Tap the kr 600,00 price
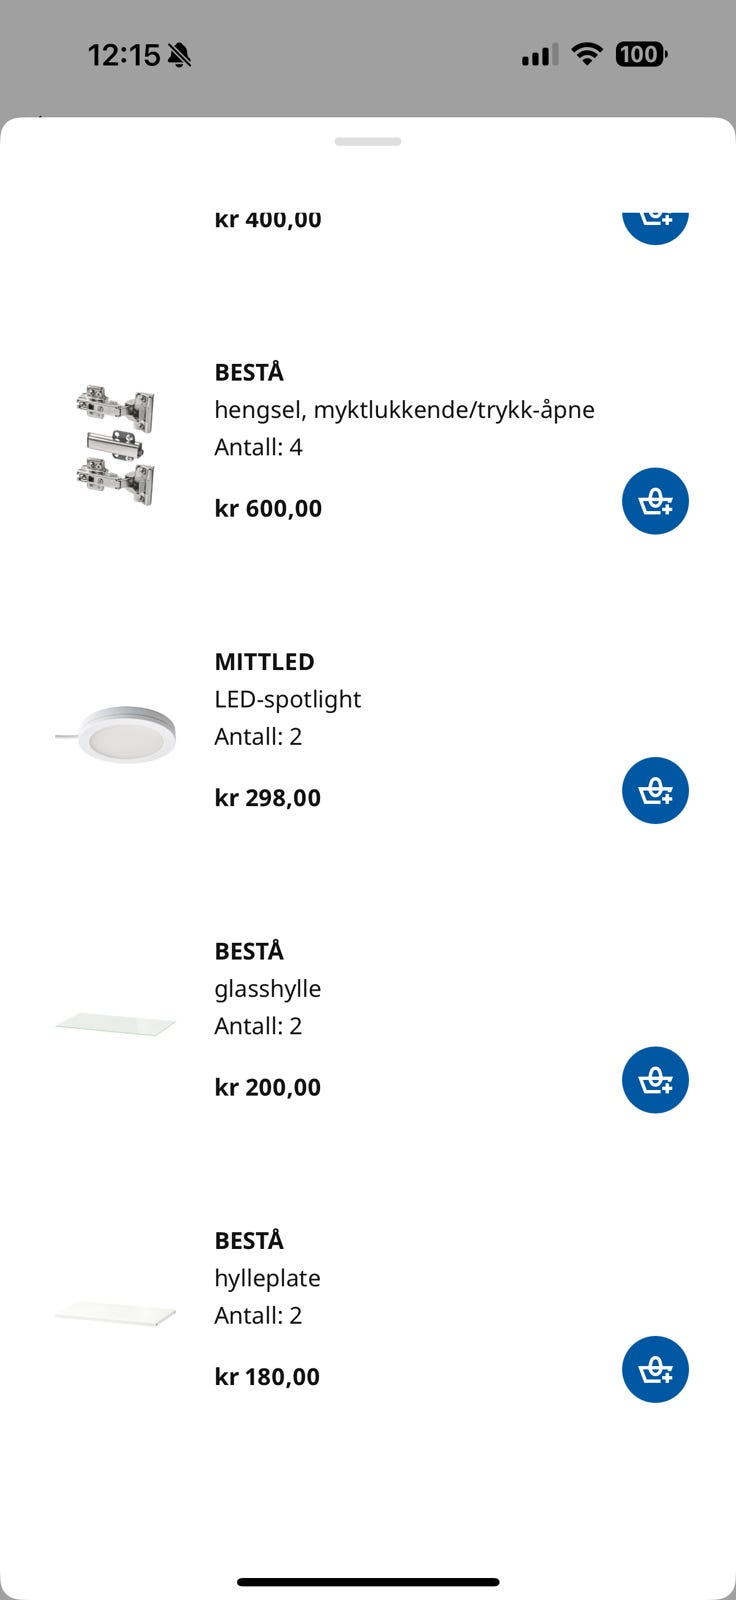The width and height of the screenshot is (736, 1600). coord(268,508)
